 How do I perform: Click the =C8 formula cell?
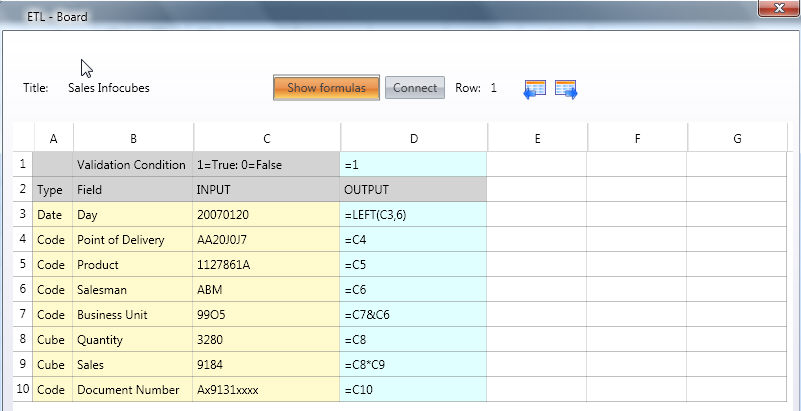413,340
